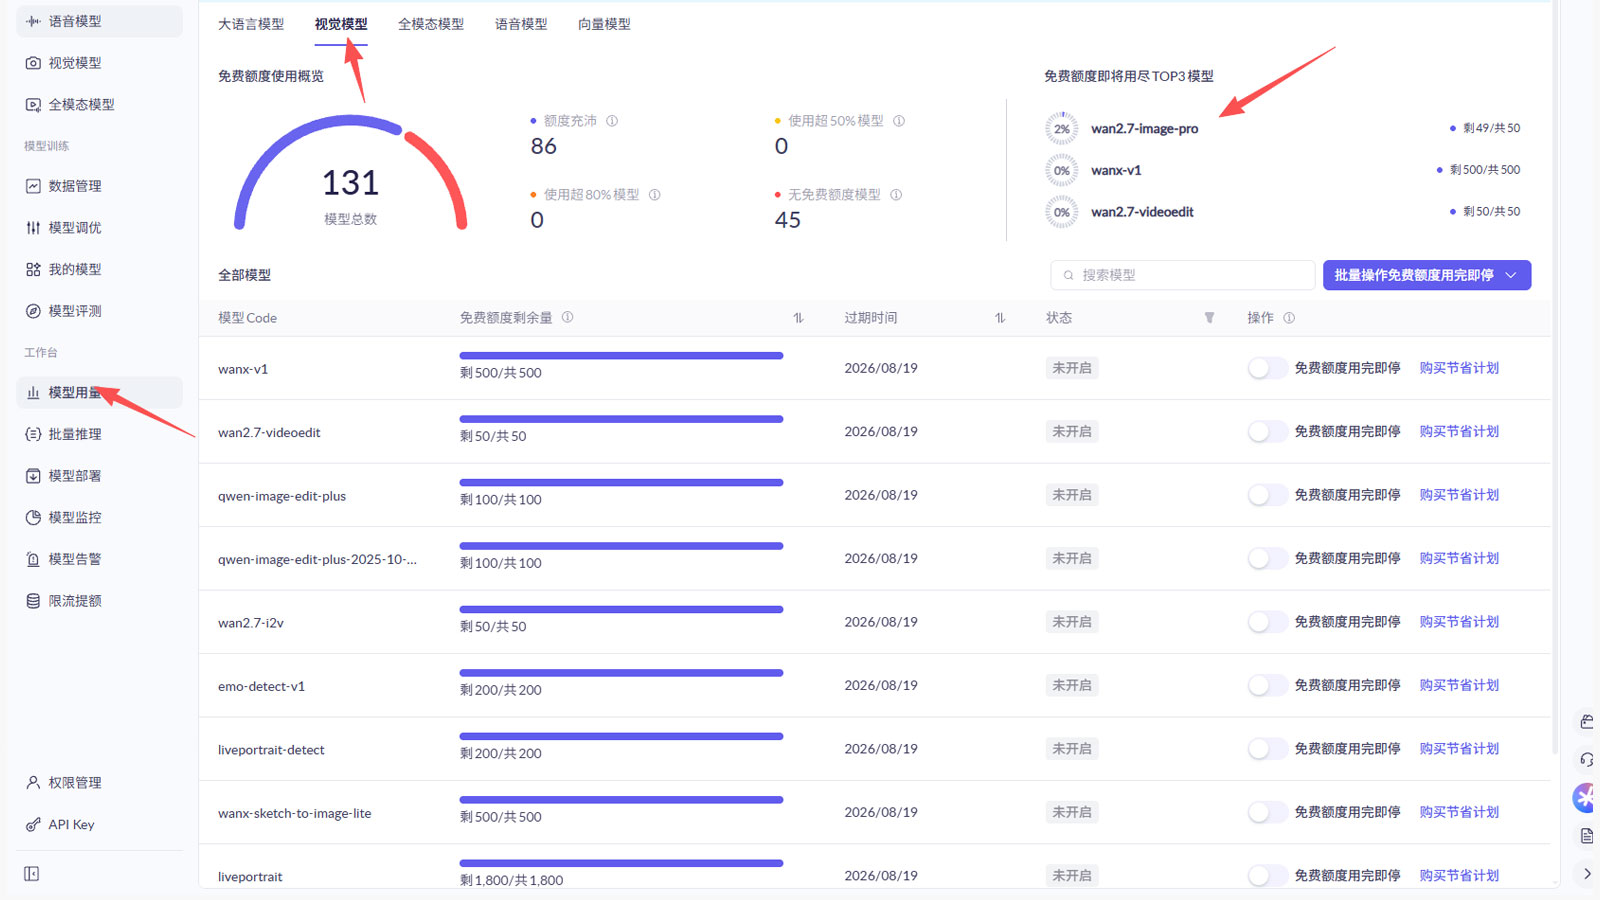The width and height of the screenshot is (1600, 900).
Task: Open 批量推理 in the sidebar
Action: [99, 434]
